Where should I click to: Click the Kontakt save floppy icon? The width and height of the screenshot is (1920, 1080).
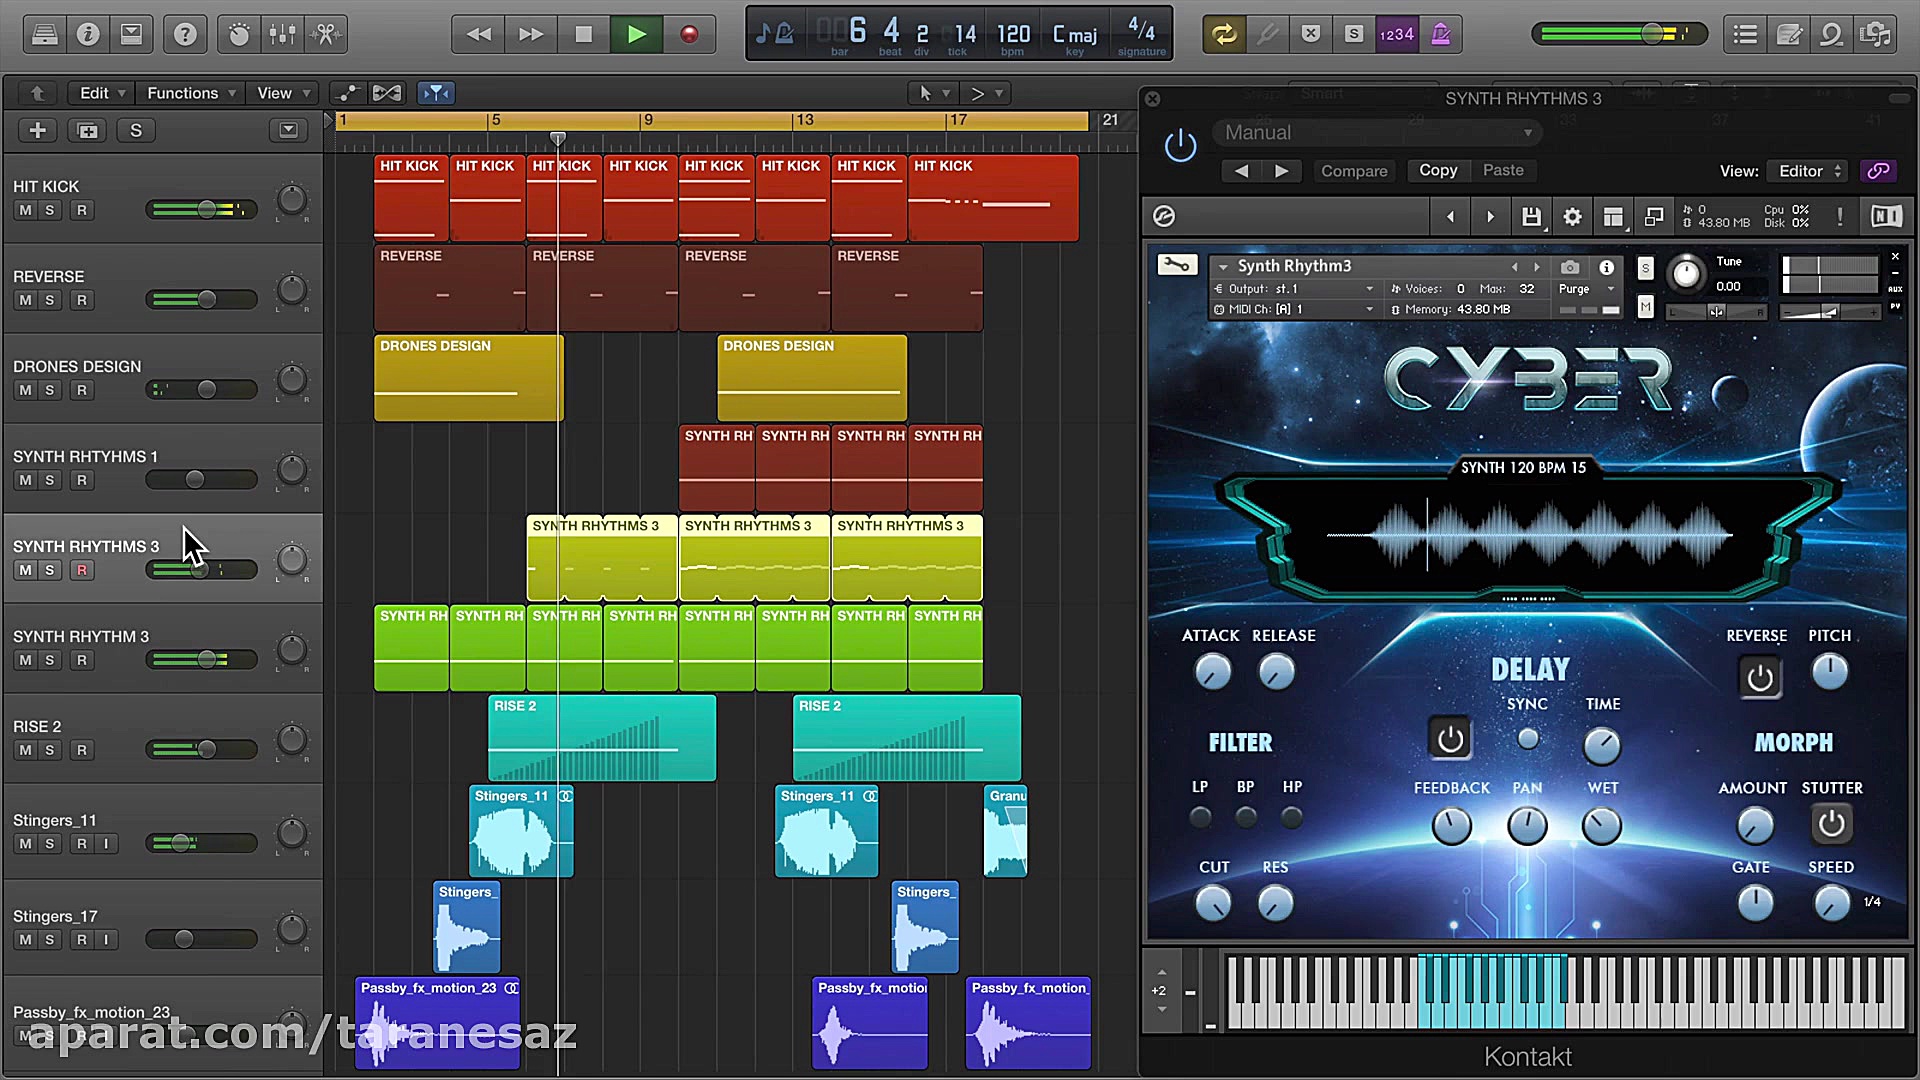1531,216
